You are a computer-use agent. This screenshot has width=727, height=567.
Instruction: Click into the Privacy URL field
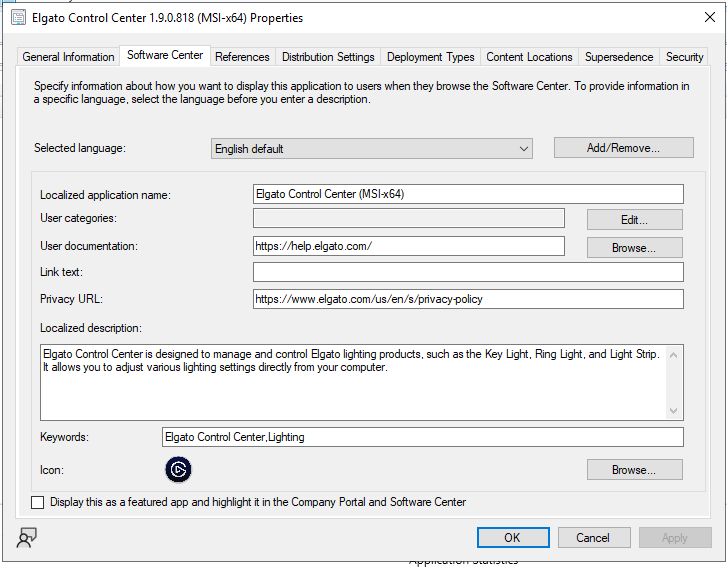point(468,299)
